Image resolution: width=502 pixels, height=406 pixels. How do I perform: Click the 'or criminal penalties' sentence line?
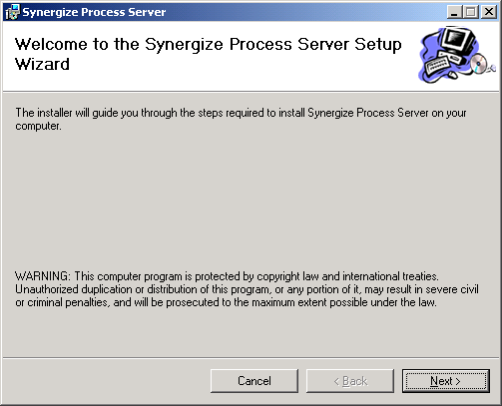[226, 303]
